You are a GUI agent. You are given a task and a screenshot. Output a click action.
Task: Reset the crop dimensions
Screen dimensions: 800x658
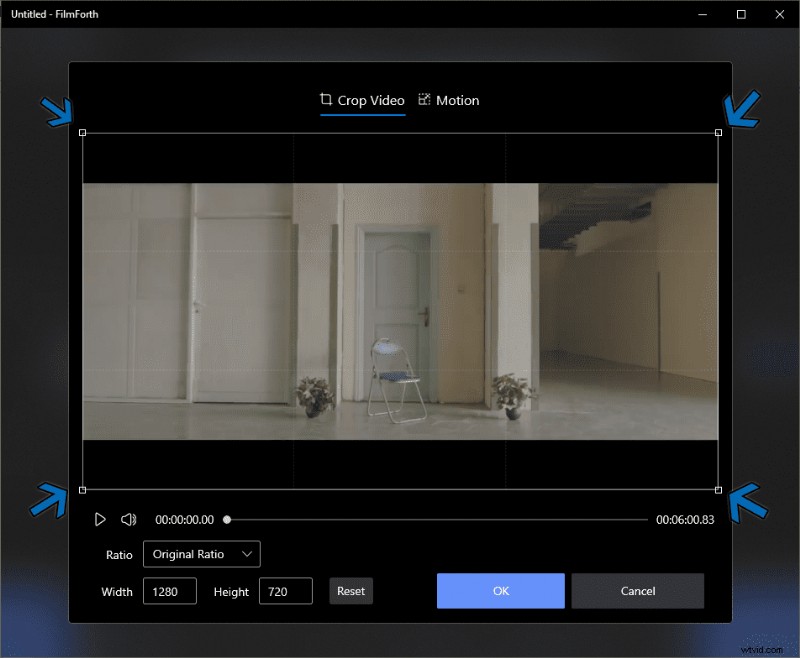coord(351,591)
